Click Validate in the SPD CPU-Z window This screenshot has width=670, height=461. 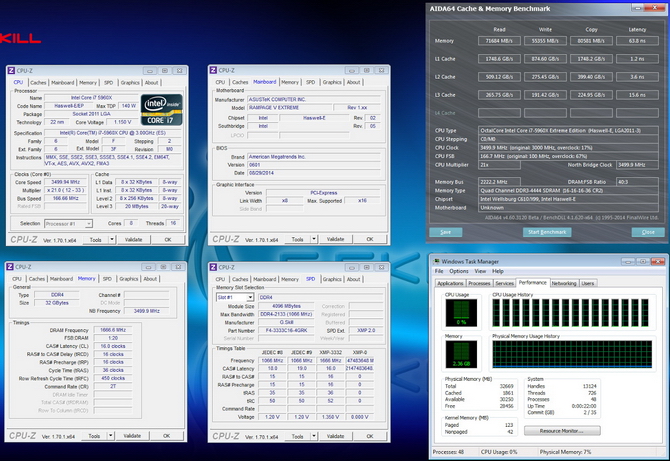(x=335, y=436)
